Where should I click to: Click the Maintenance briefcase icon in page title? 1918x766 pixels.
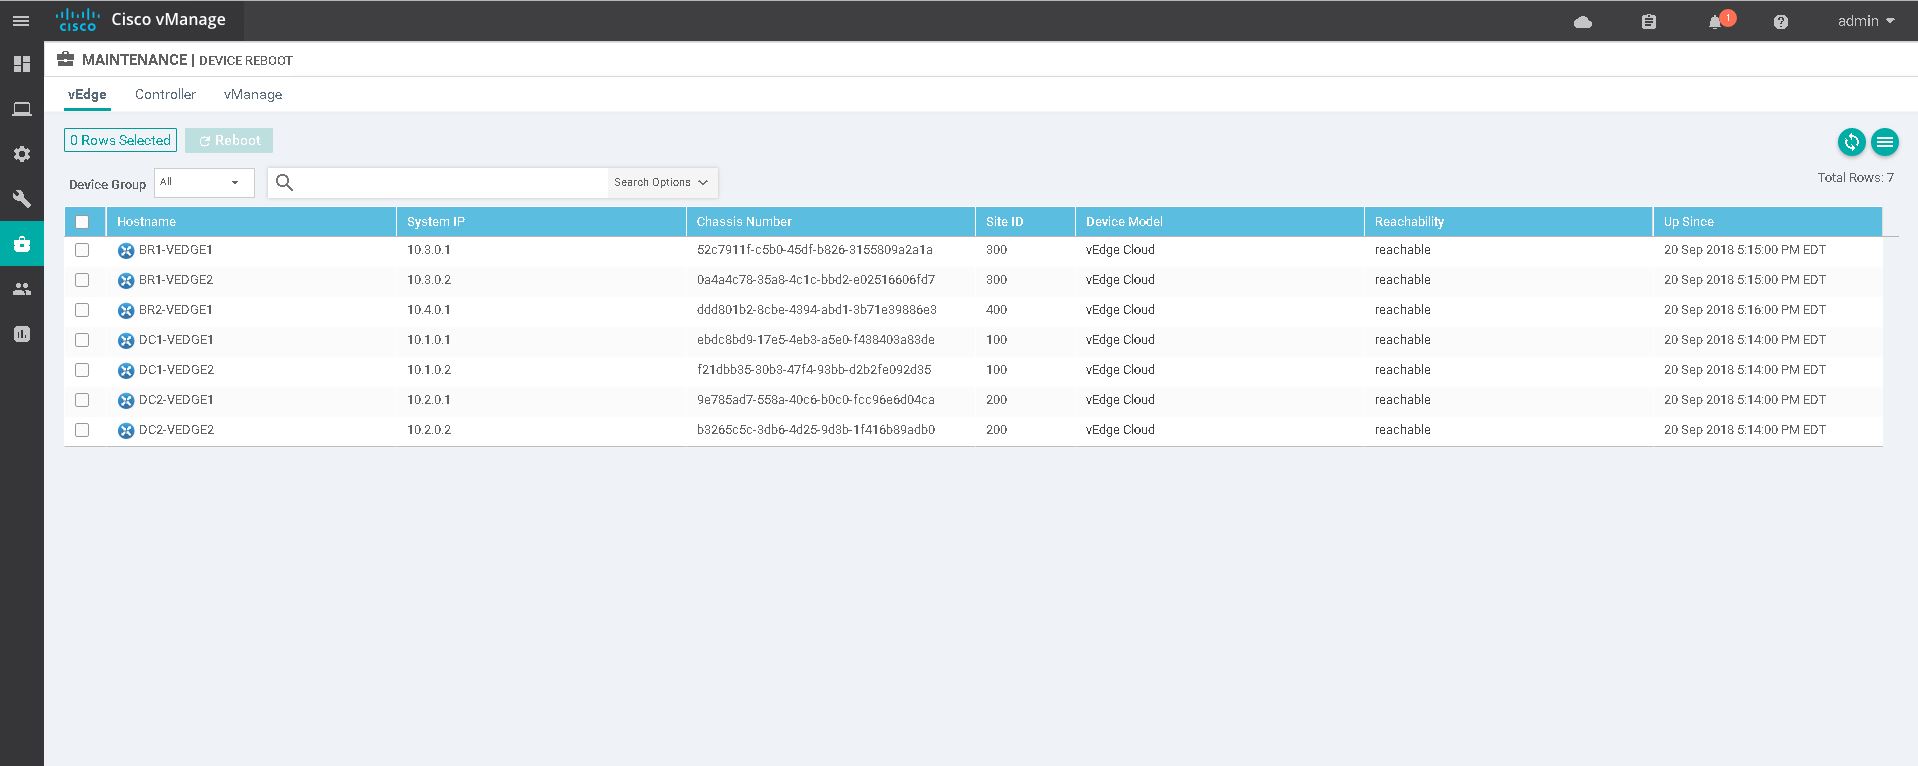click(x=66, y=59)
